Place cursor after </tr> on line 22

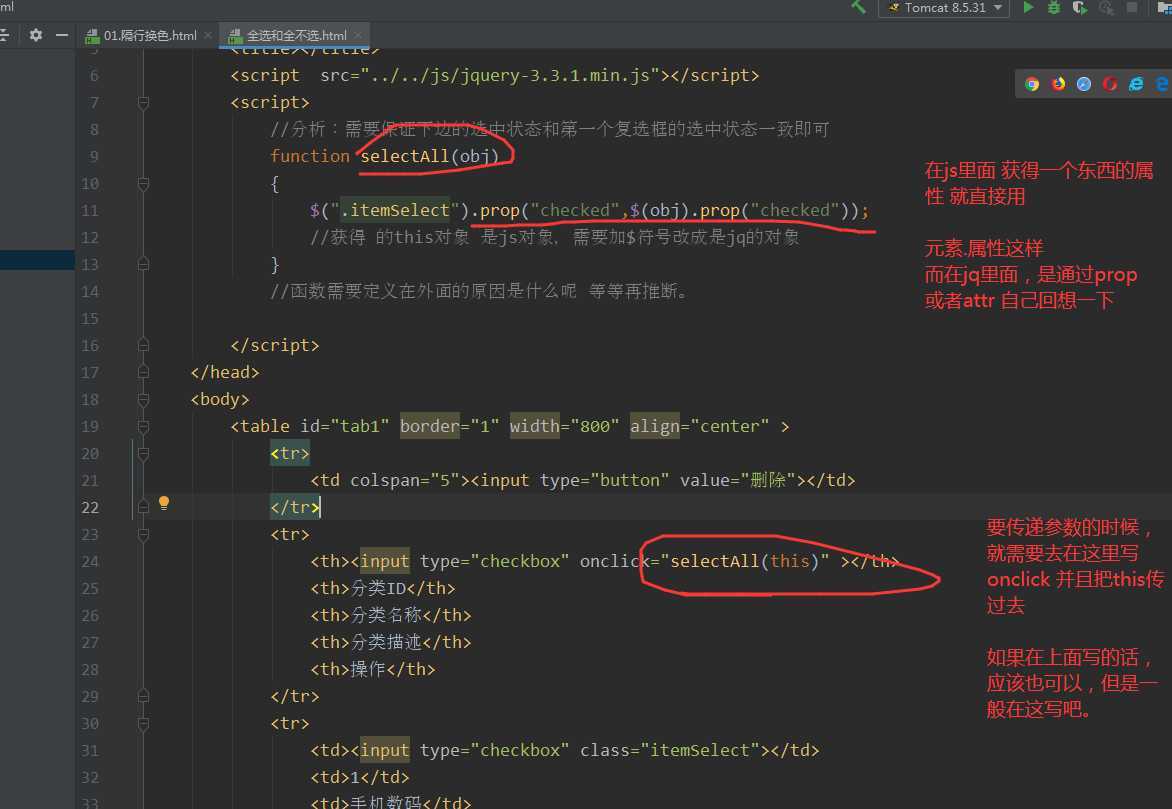[321, 508]
